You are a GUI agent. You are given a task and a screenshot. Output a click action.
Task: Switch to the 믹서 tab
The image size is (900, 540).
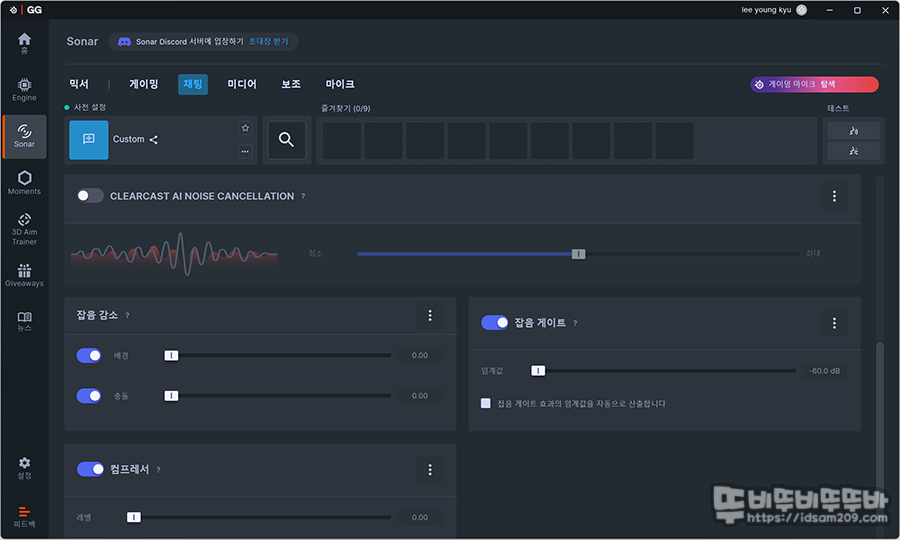click(x=79, y=84)
